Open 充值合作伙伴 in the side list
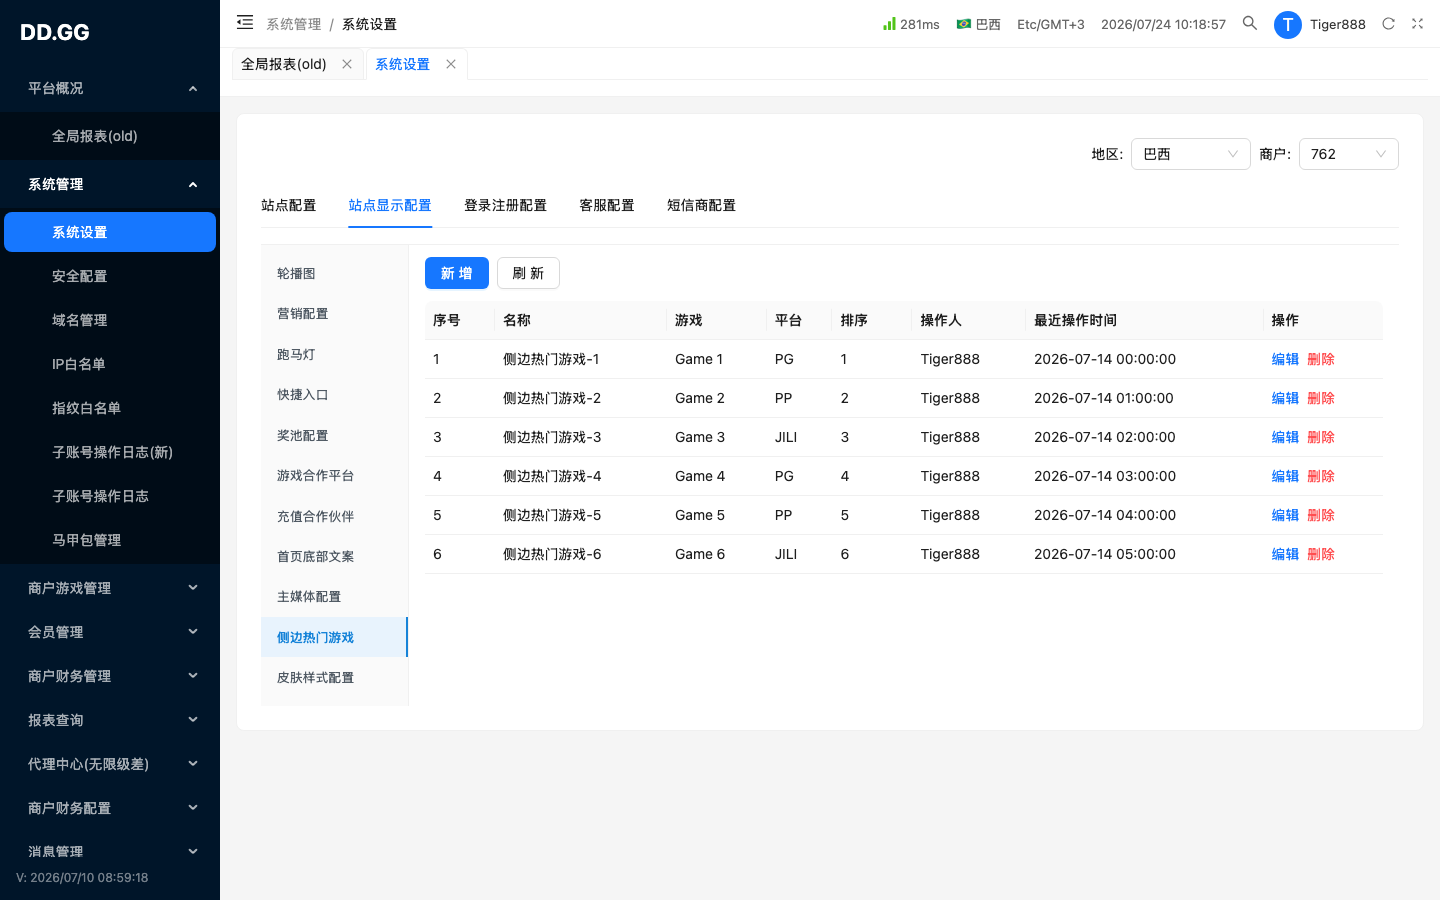Image resolution: width=1440 pixels, height=900 pixels. 334,516
